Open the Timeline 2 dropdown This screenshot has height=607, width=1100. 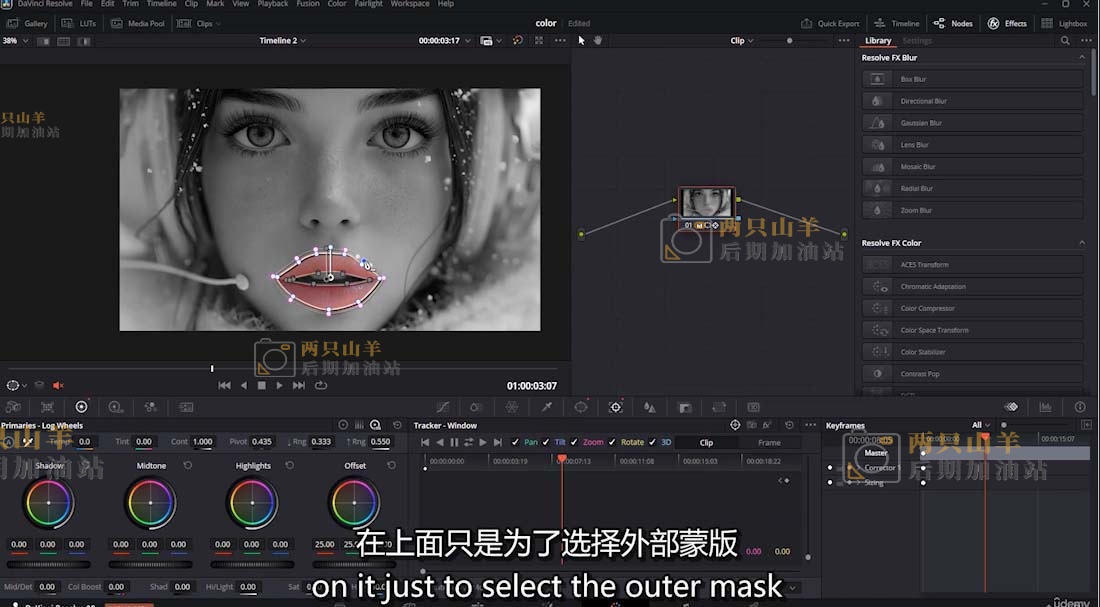tap(282, 40)
